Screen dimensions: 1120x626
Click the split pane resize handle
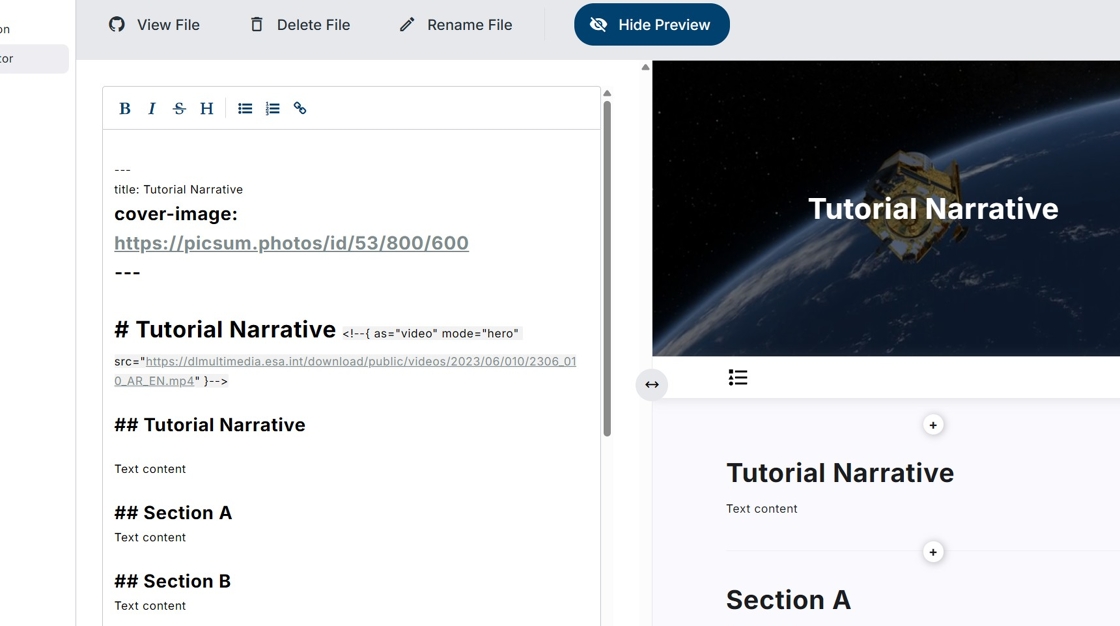click(x=652, y=385)
